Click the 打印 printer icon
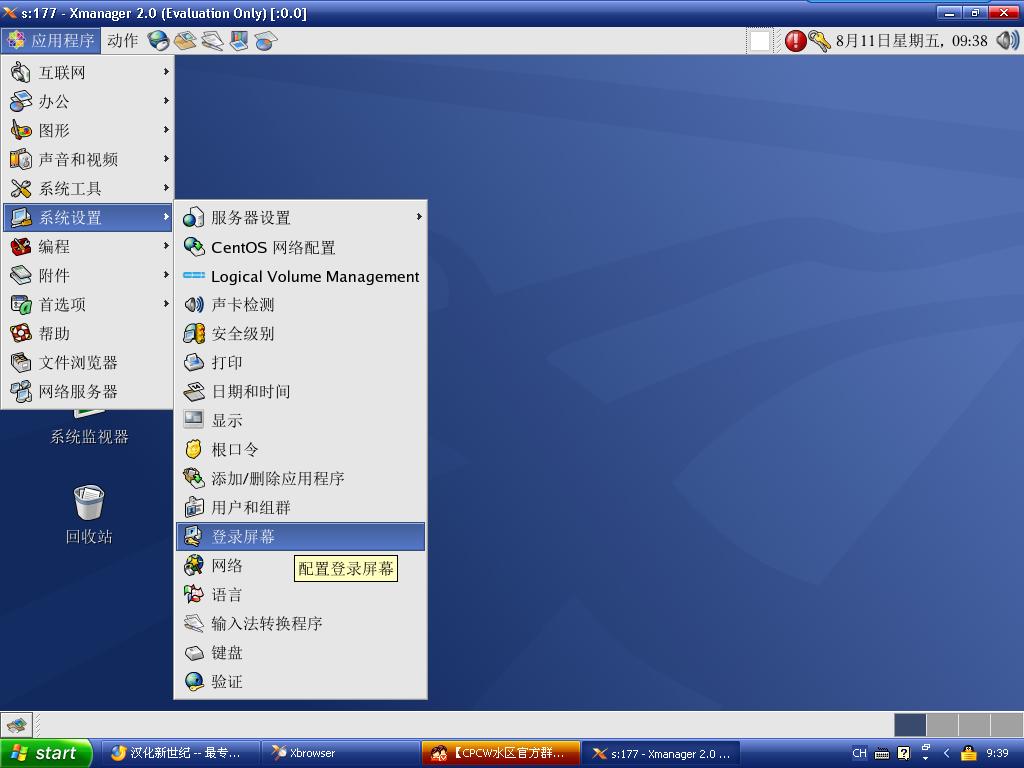1024x768 pixels. 193,362
